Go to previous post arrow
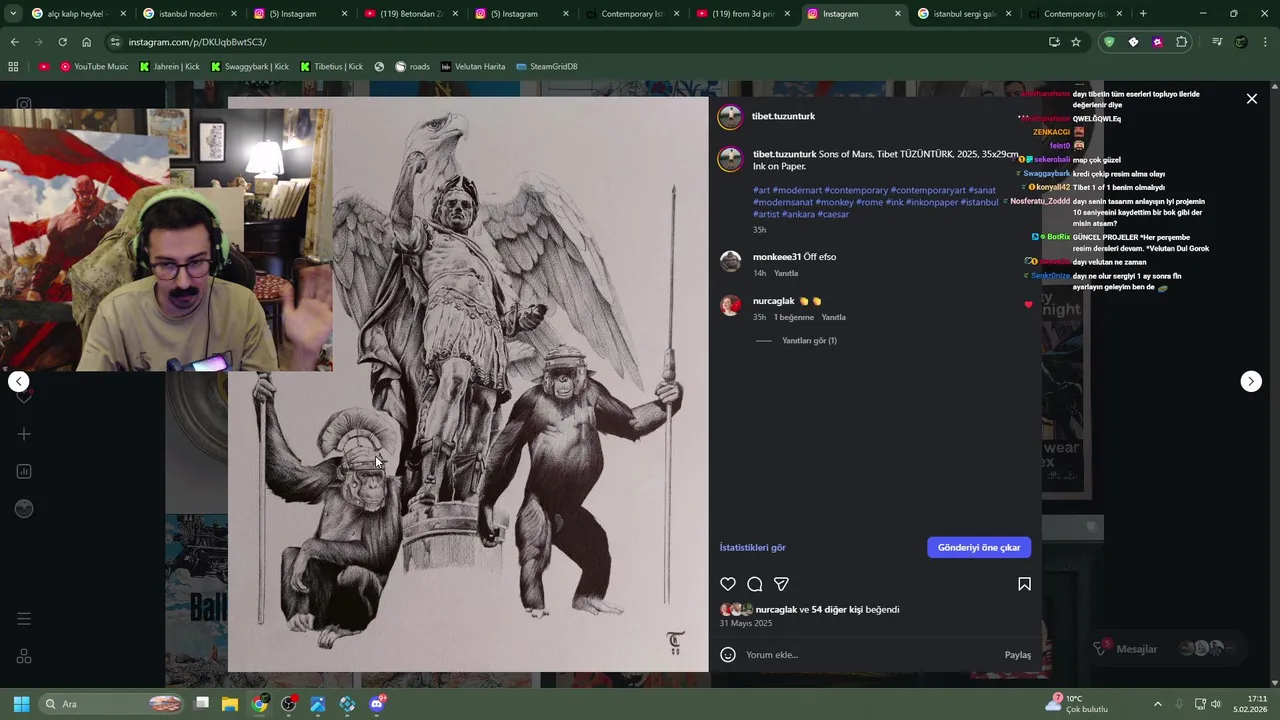 point(18,381)
